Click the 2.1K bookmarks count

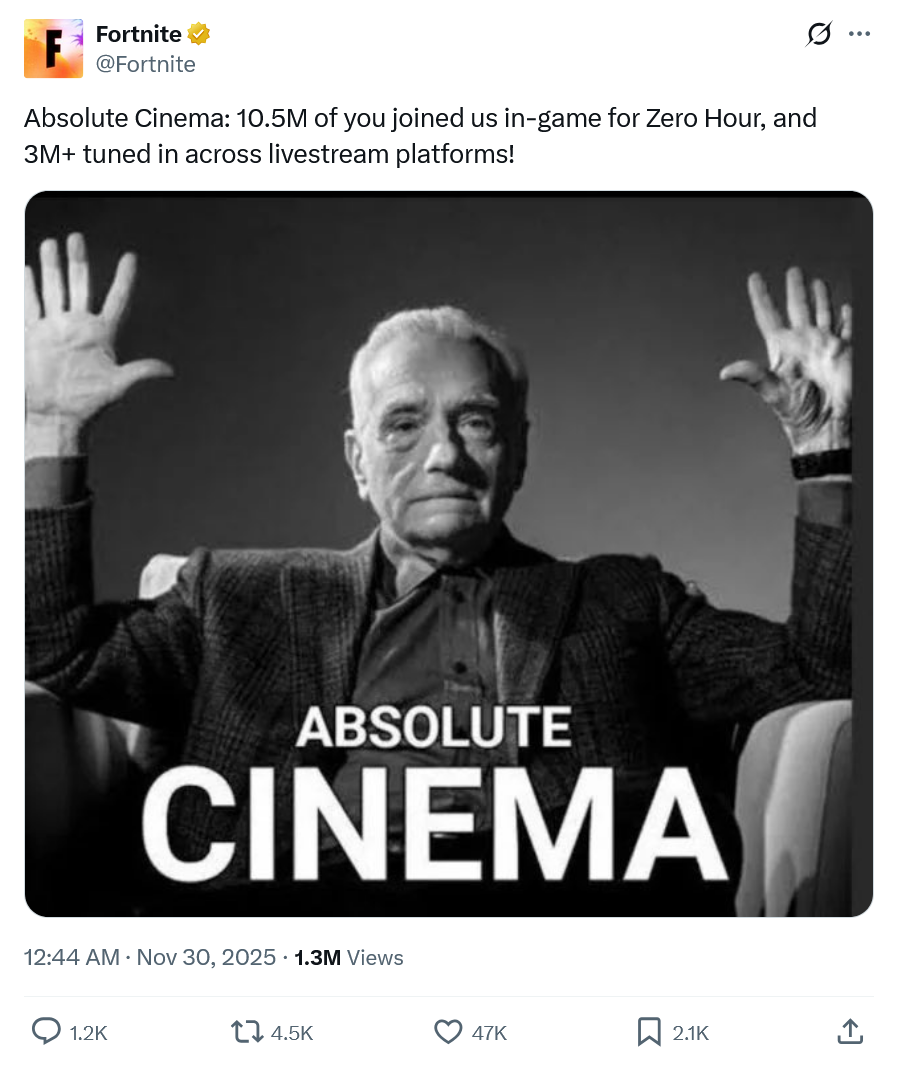pyautogui.click(x=690, y=1033)
